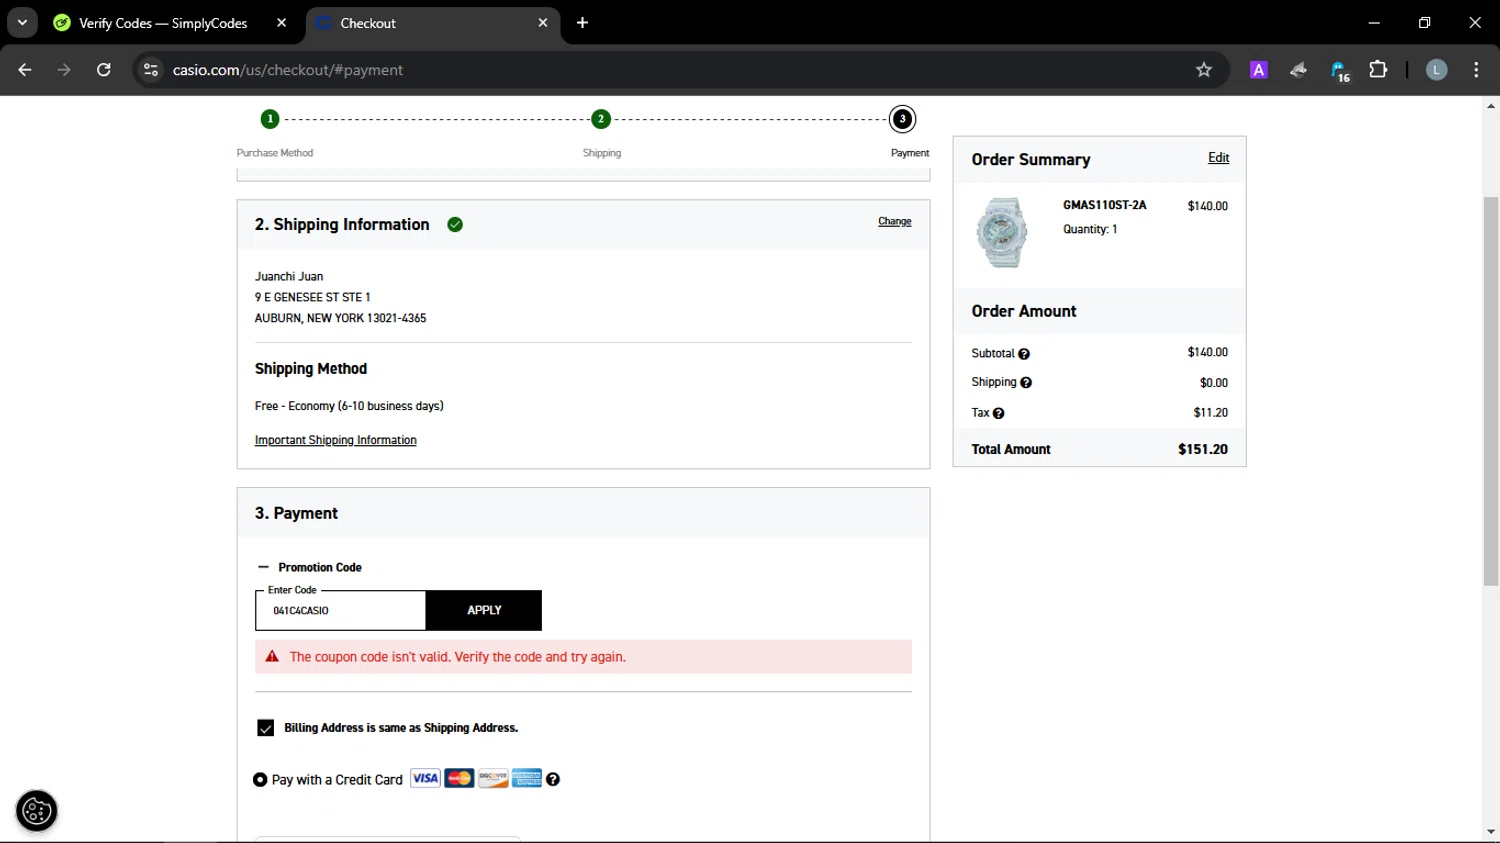
Task: Open cookie settings icon
Action: tap(37, 811)
